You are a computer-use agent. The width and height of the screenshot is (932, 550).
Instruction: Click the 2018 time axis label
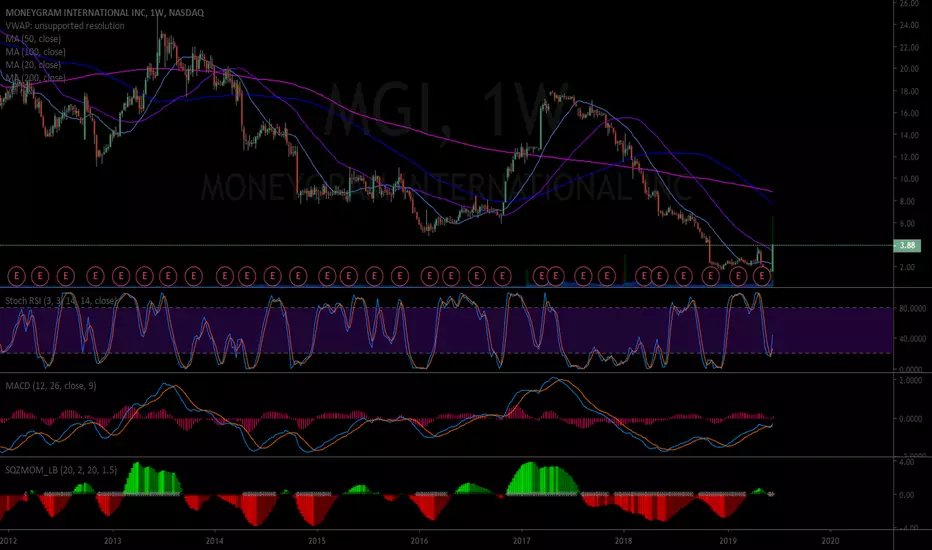624,540
